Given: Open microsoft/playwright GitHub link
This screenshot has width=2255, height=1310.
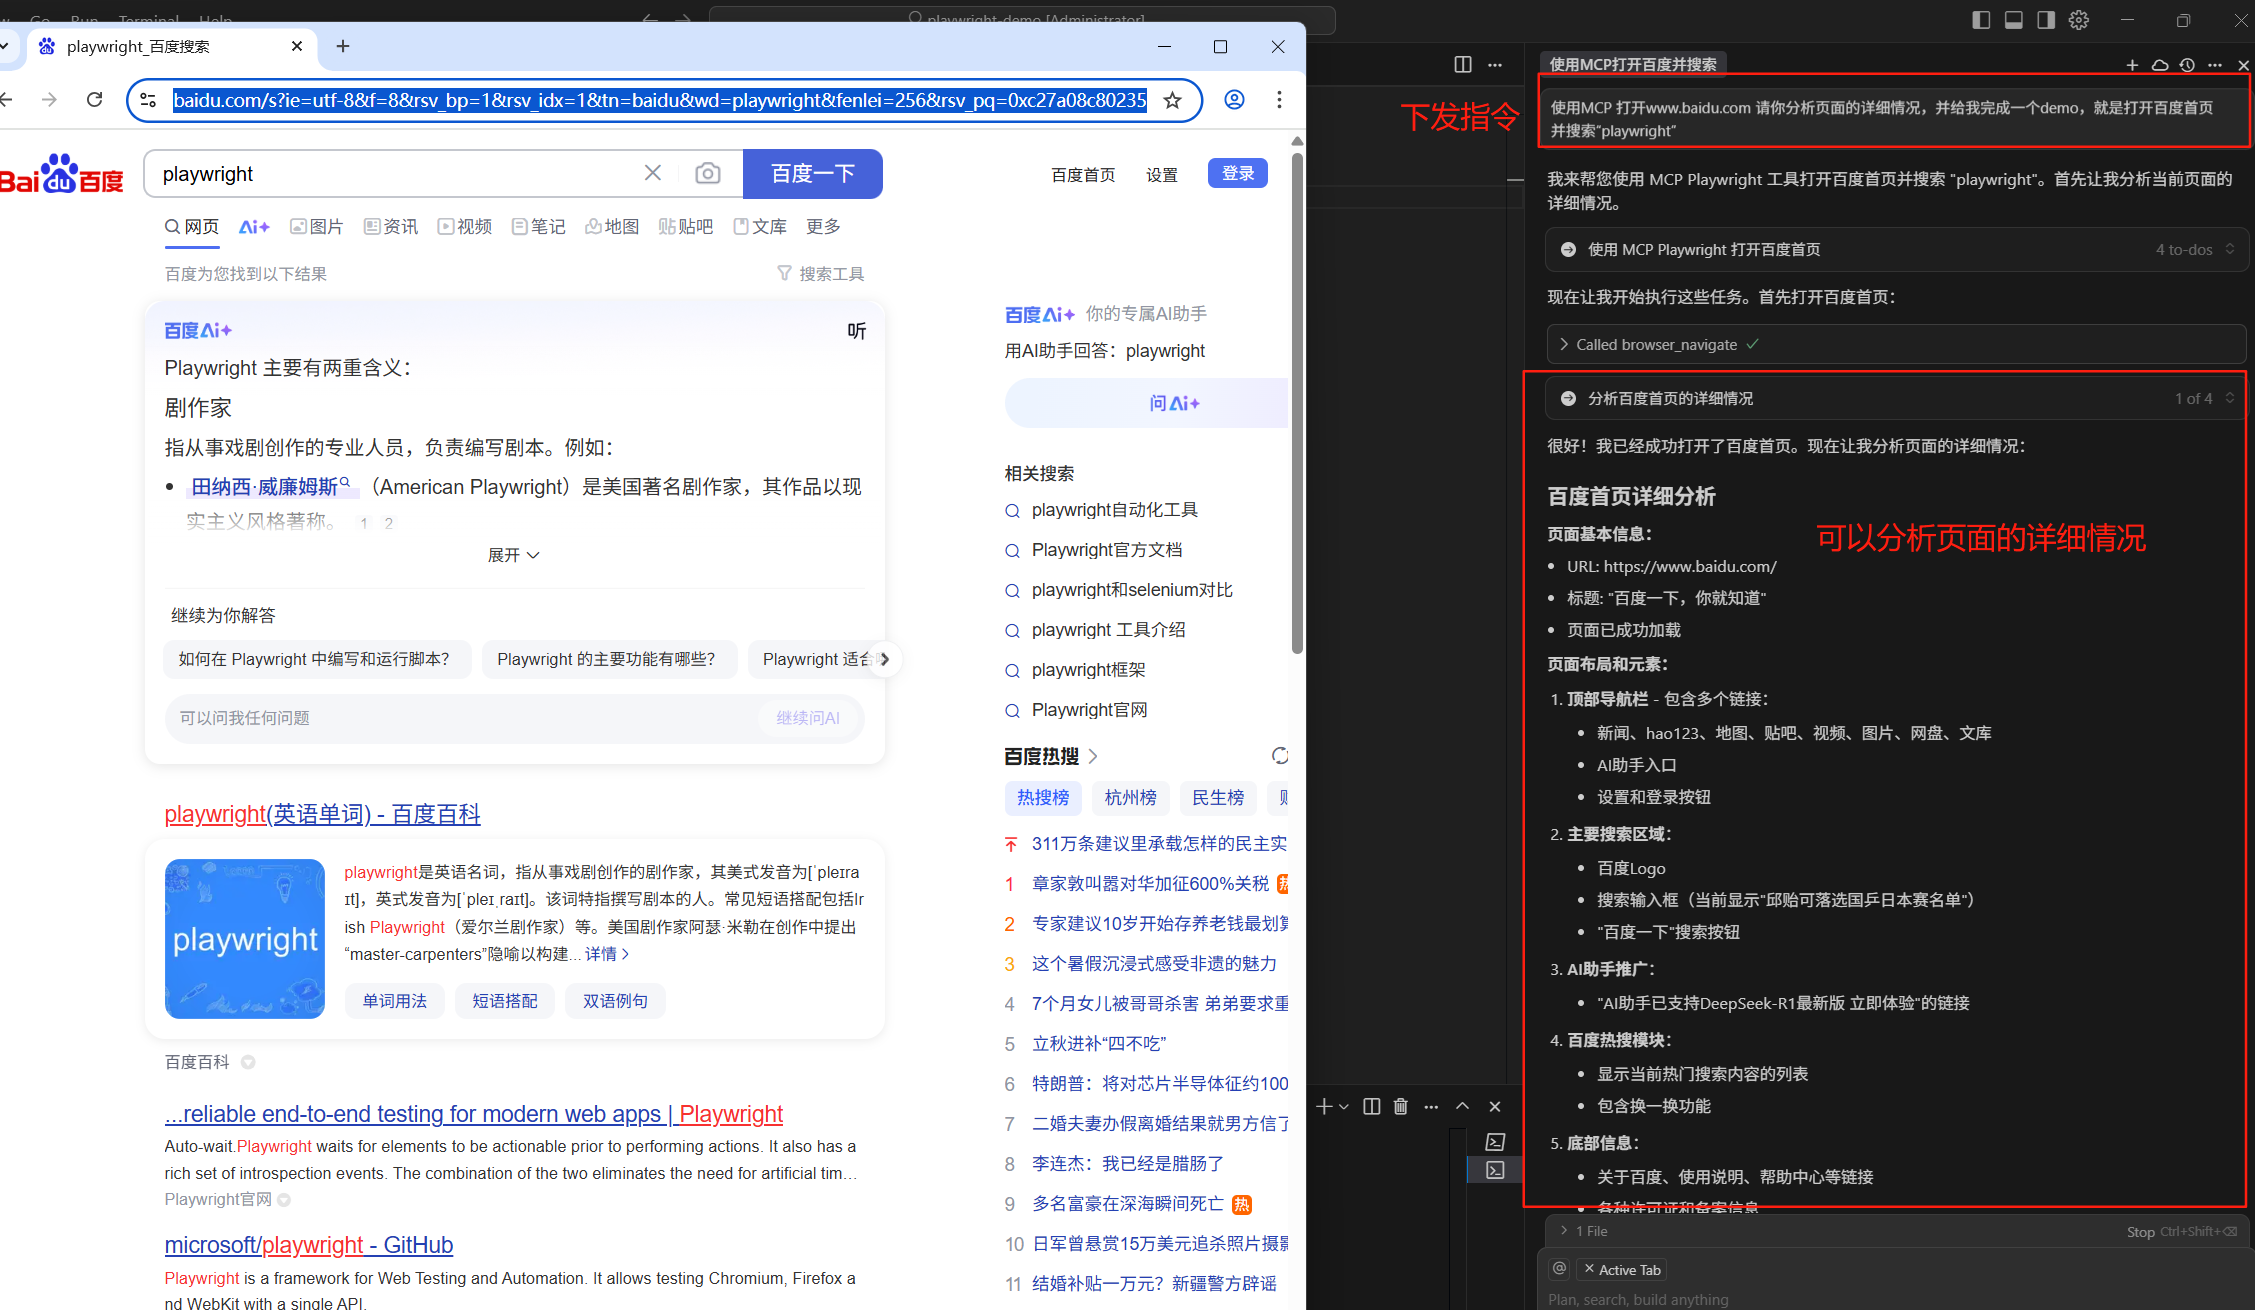Looking at the screenshot, I should coord(309,1245).
